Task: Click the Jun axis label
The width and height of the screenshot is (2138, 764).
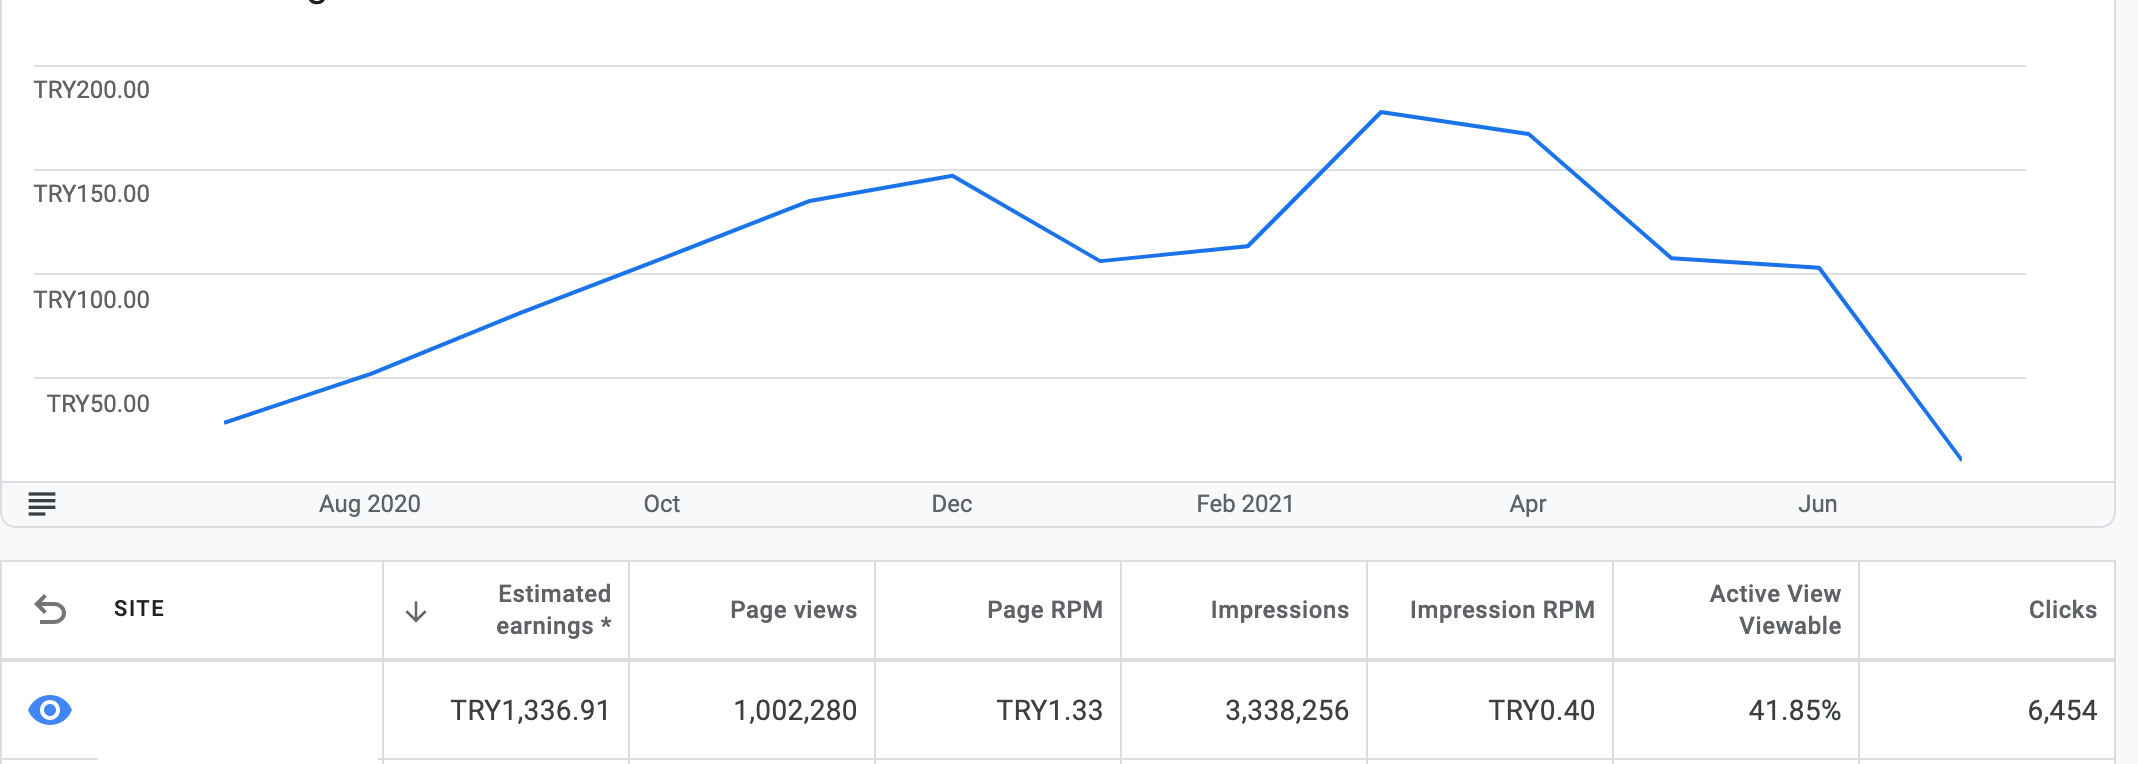Action: pos(1817,504)
